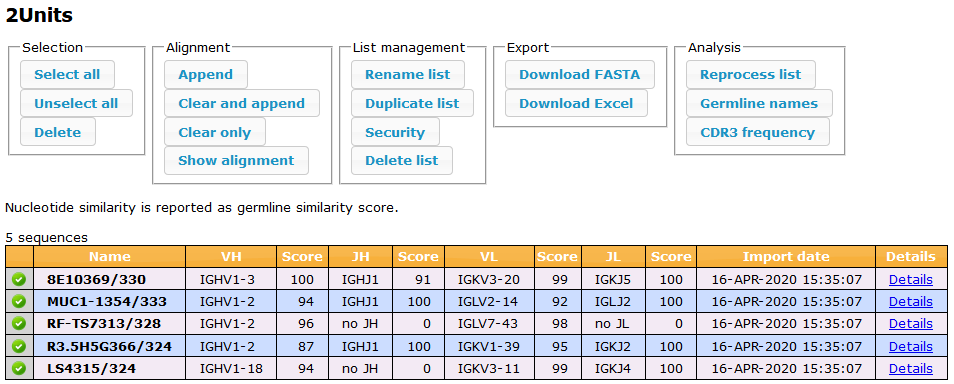Toggle the green check icon for LS4315/324
Image resolution: width=954 pixels, height=384 pixels.
[x=19, y=369]
